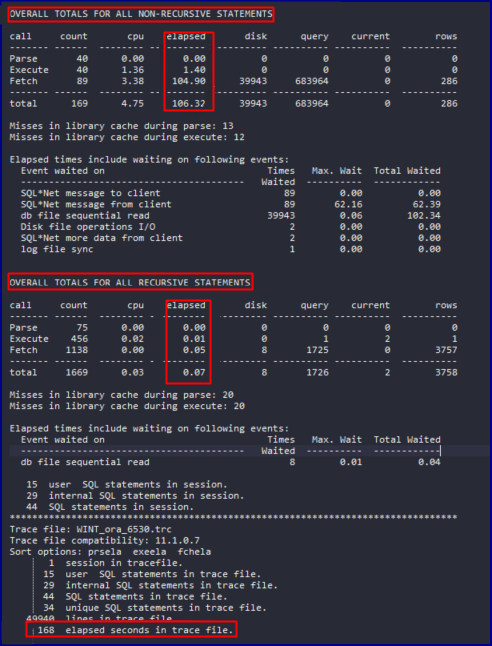Click the recursive Fetch query value 1725

(x=317, y=350)
